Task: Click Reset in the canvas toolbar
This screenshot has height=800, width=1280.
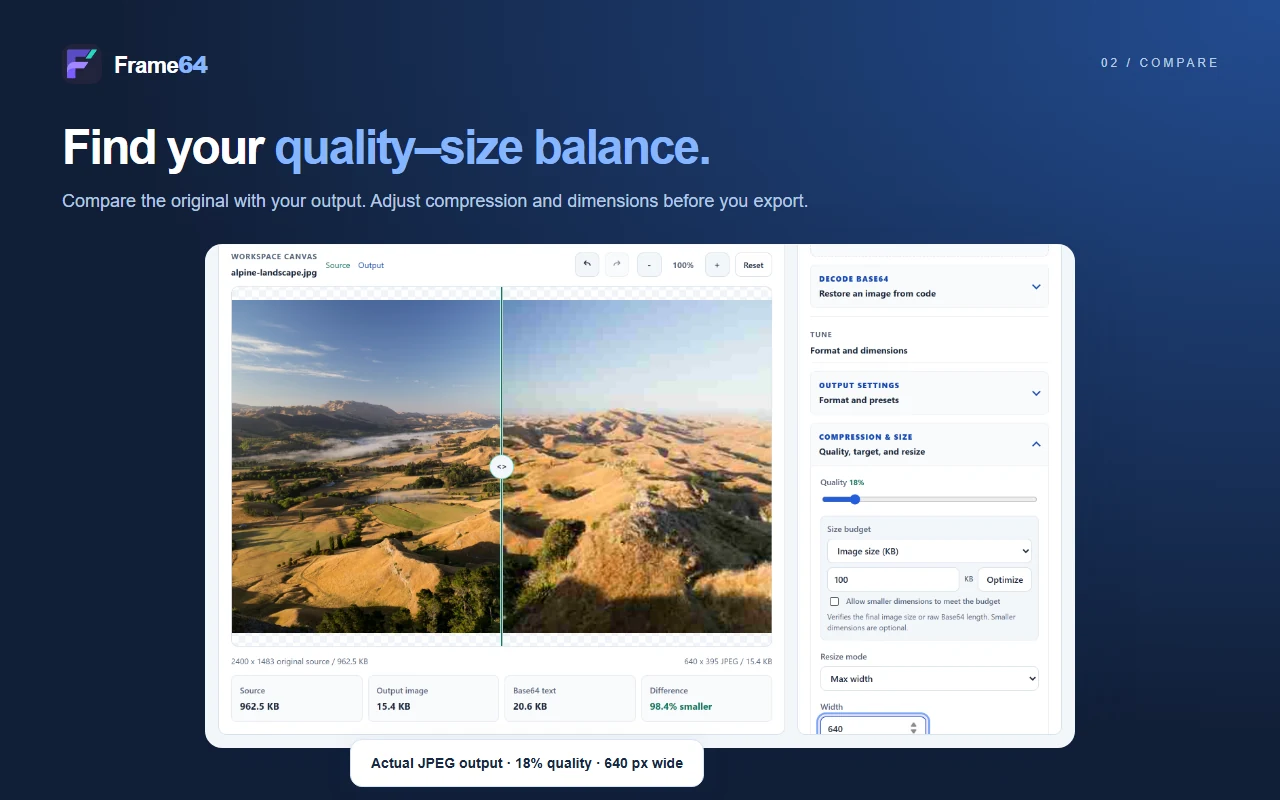Action: pyautogui.click(x=753, y=265)
